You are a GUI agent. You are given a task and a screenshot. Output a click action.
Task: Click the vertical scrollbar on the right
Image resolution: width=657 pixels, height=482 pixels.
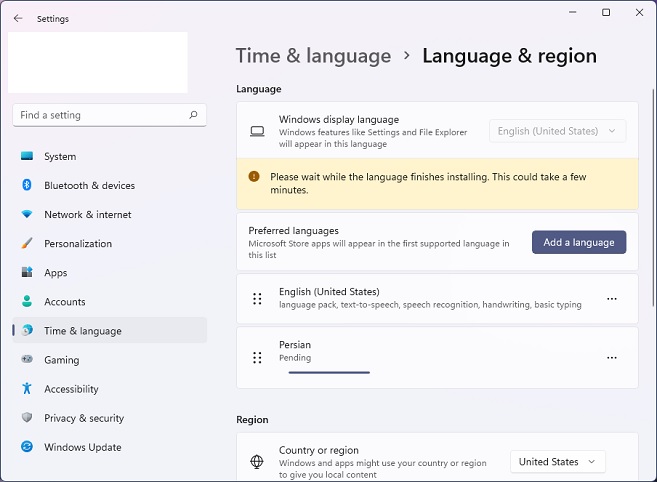point(653,197)
